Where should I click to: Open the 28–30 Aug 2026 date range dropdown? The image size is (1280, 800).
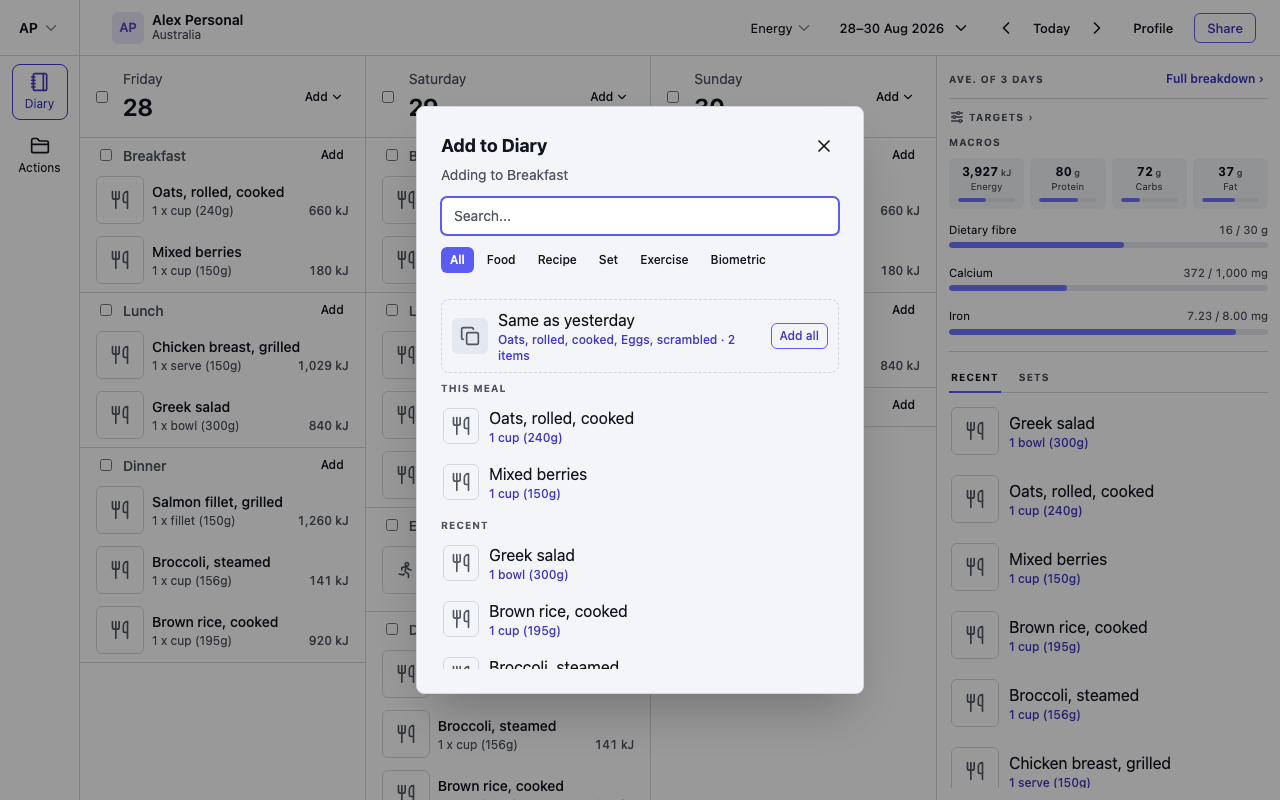(x=903, y=28)
